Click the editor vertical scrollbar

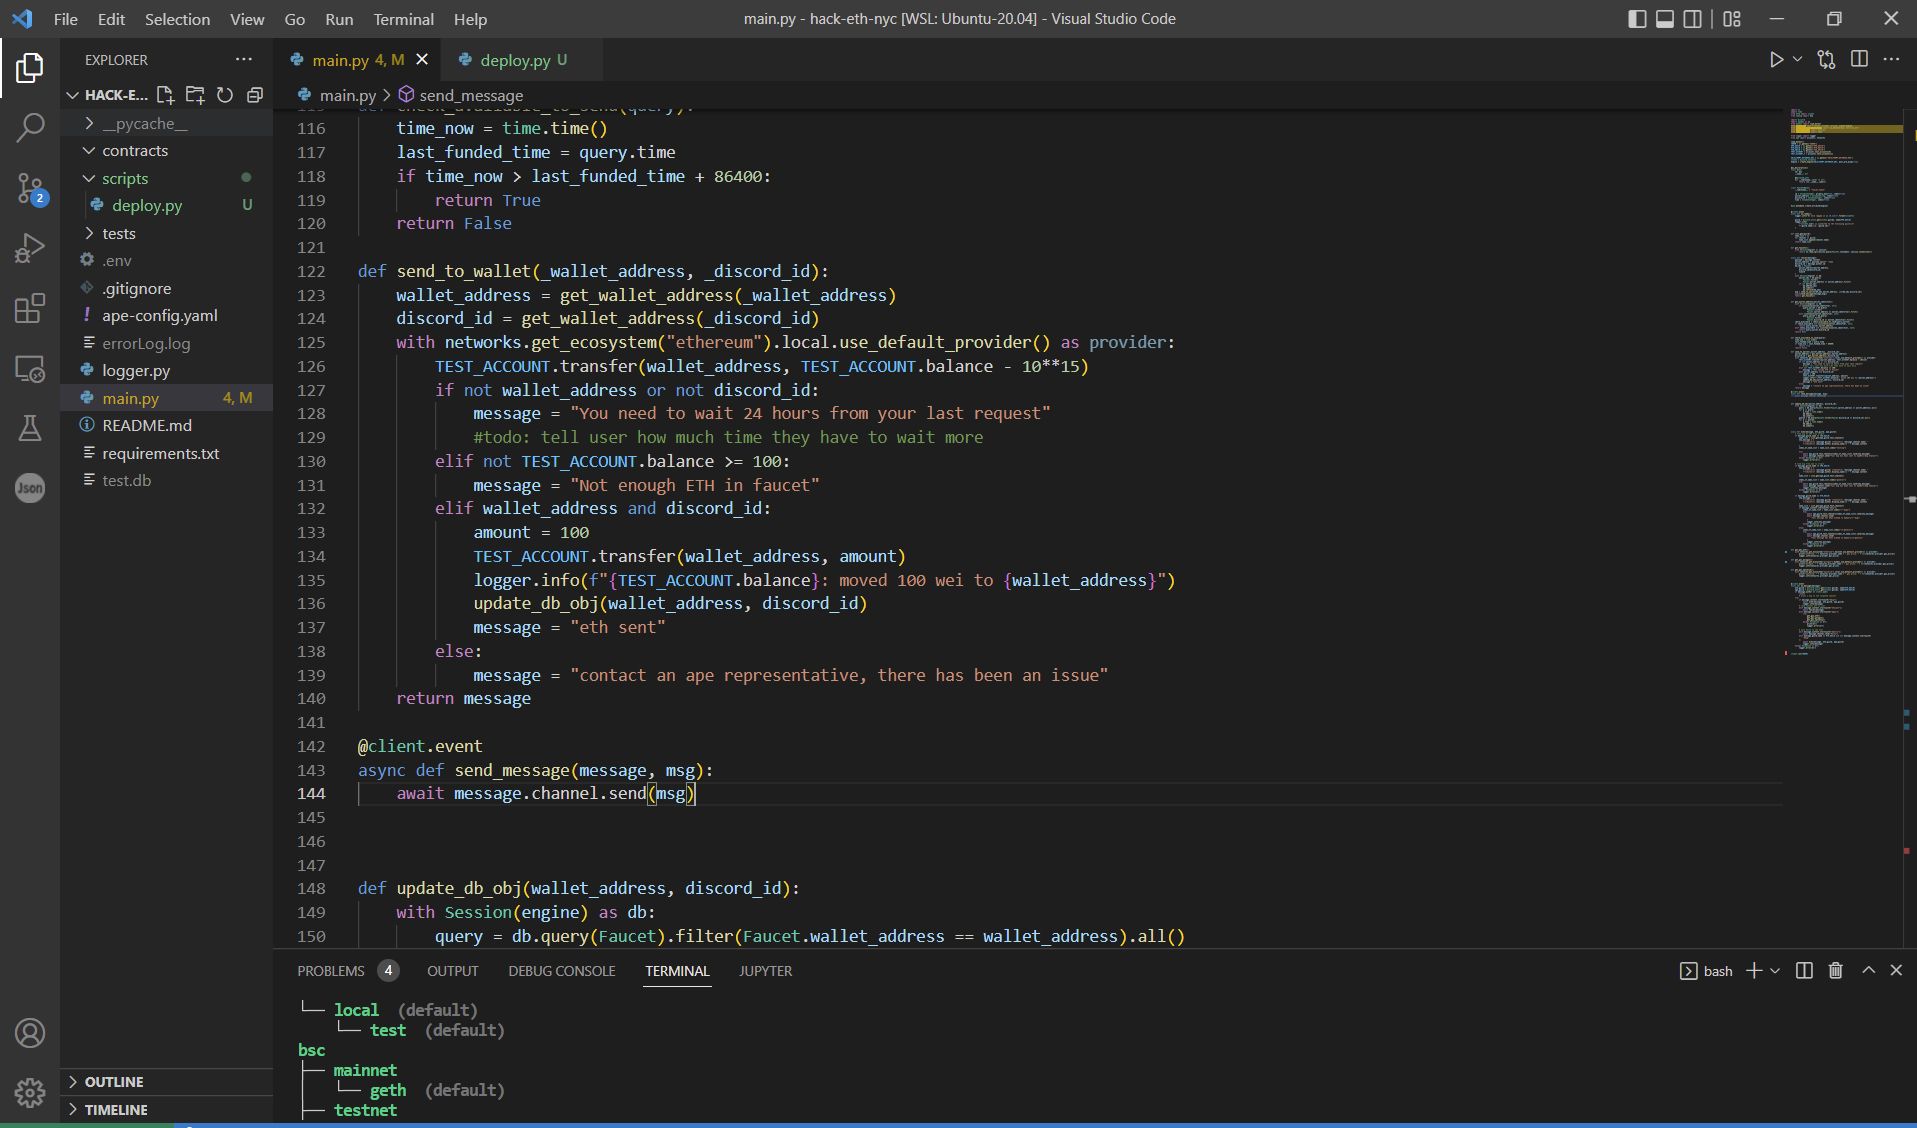click(1909, 527)
